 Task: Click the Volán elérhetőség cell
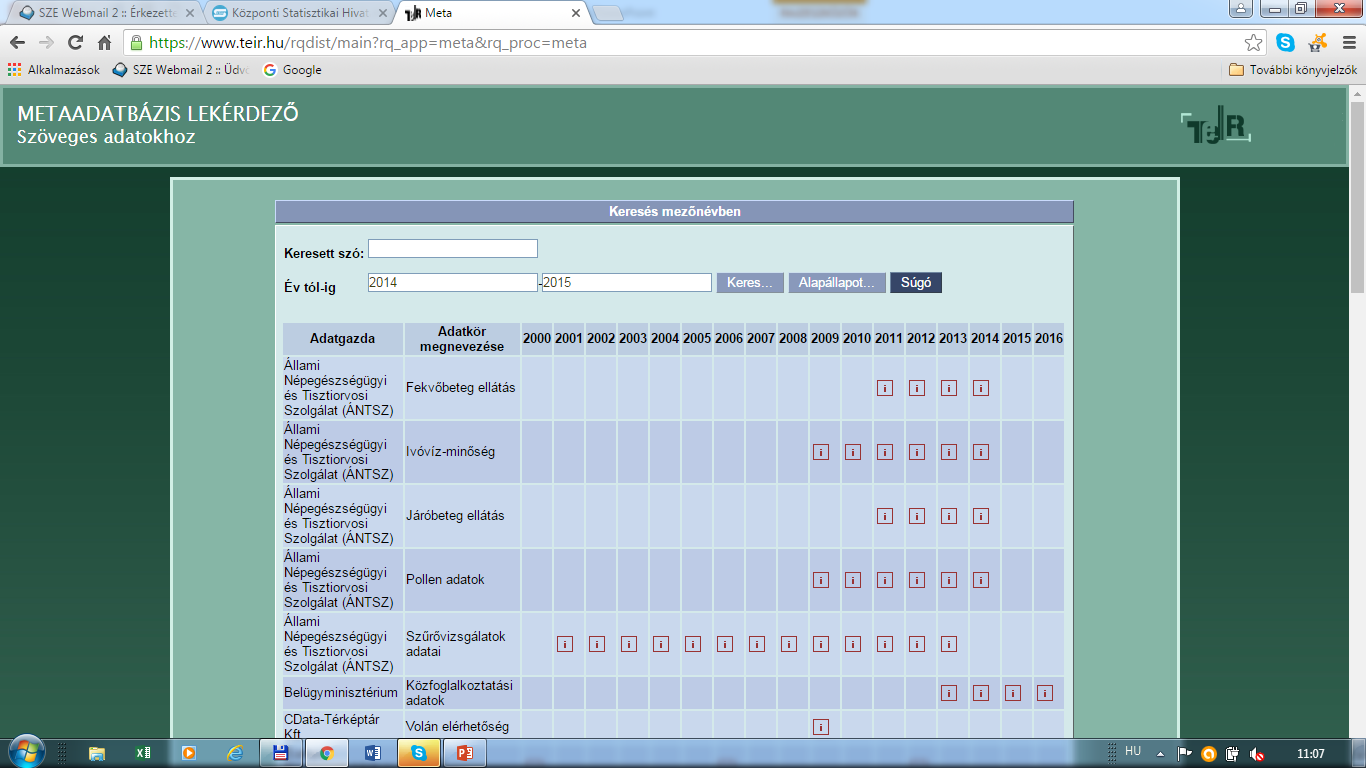tap(461, 727)
